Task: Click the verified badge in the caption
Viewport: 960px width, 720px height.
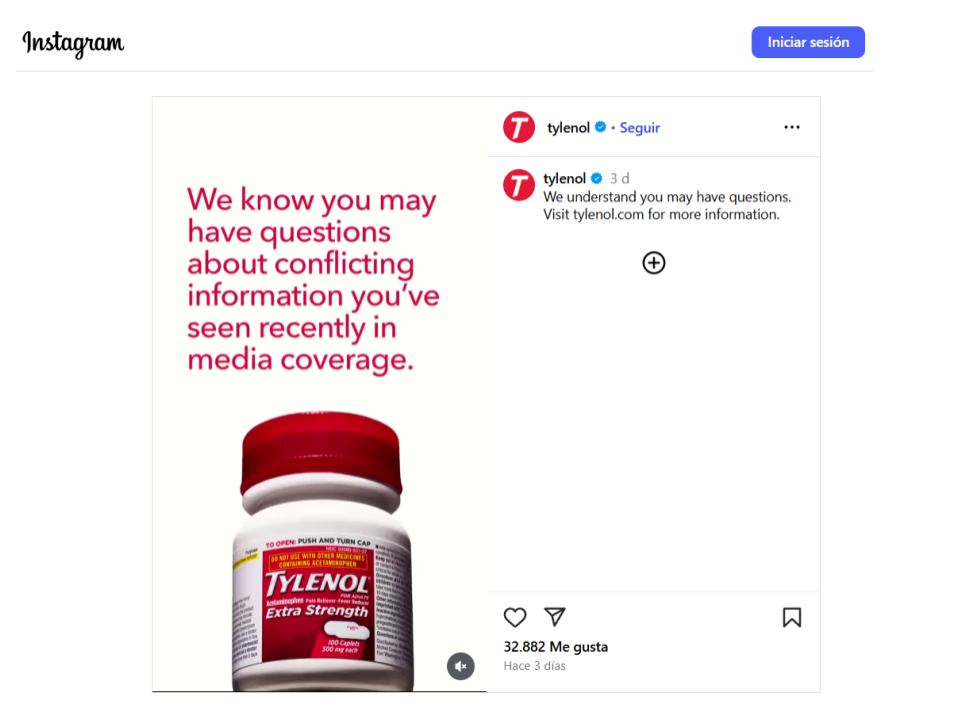Action: (x=596, y=178)
